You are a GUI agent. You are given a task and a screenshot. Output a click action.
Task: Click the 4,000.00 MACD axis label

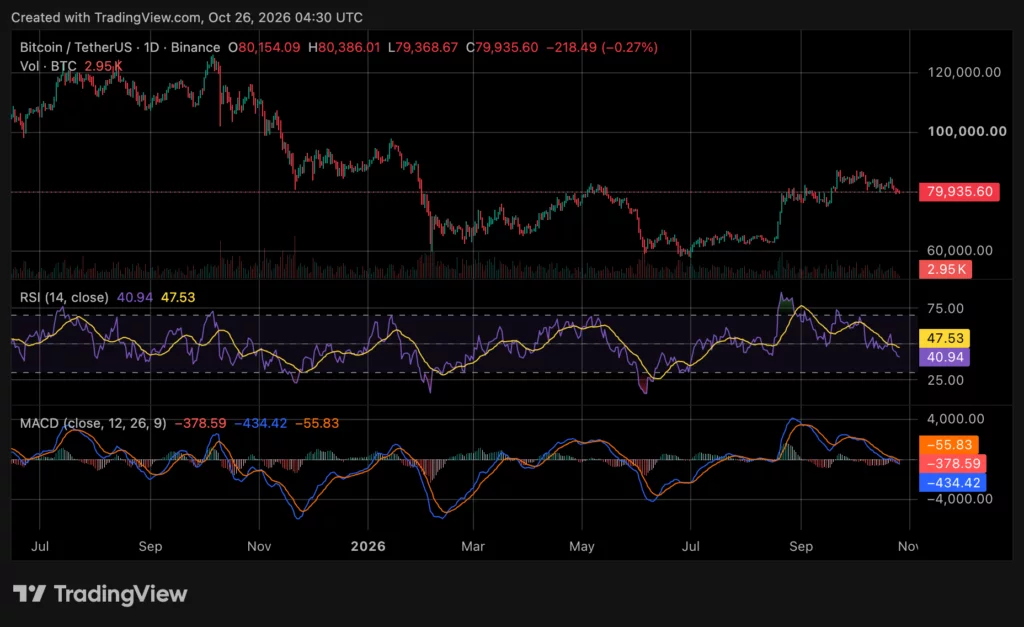point(955,419)
